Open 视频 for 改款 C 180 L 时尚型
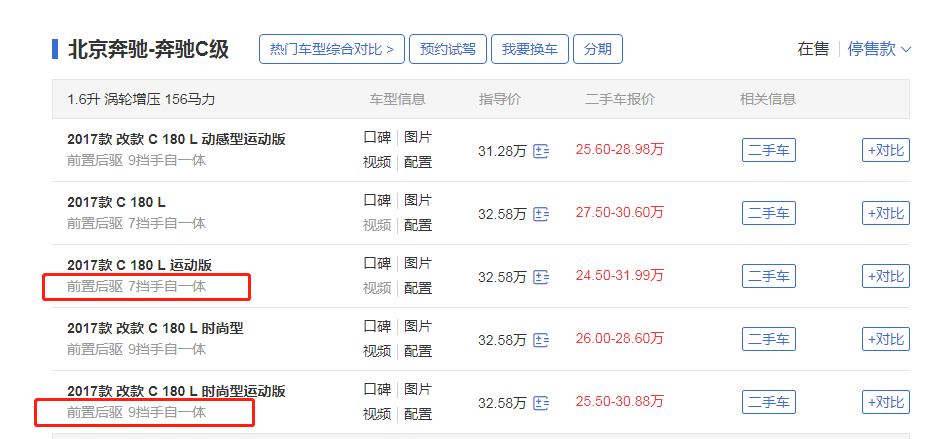The width and height of the screenshot is (950, 439). coord(377,351)
